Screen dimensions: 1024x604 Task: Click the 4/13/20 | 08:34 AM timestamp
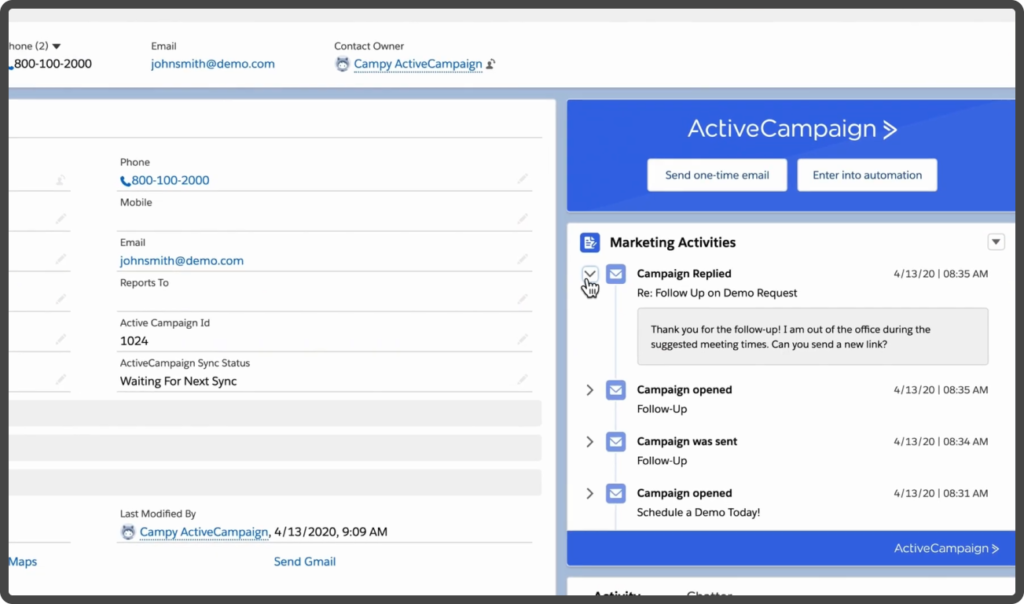pyautogui.click(x=940, y=441)
